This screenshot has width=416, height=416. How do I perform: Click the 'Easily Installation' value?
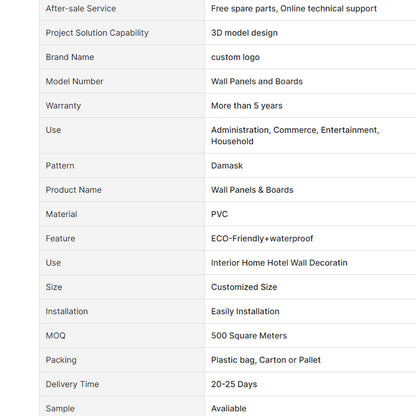(x=245, y=311)
